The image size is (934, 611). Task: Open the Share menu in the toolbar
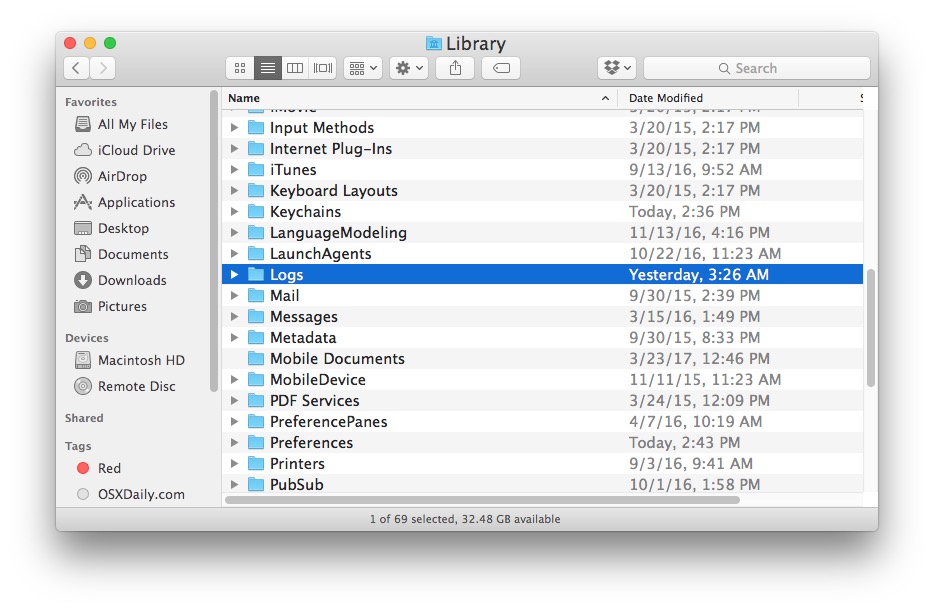tap(455, 68)
